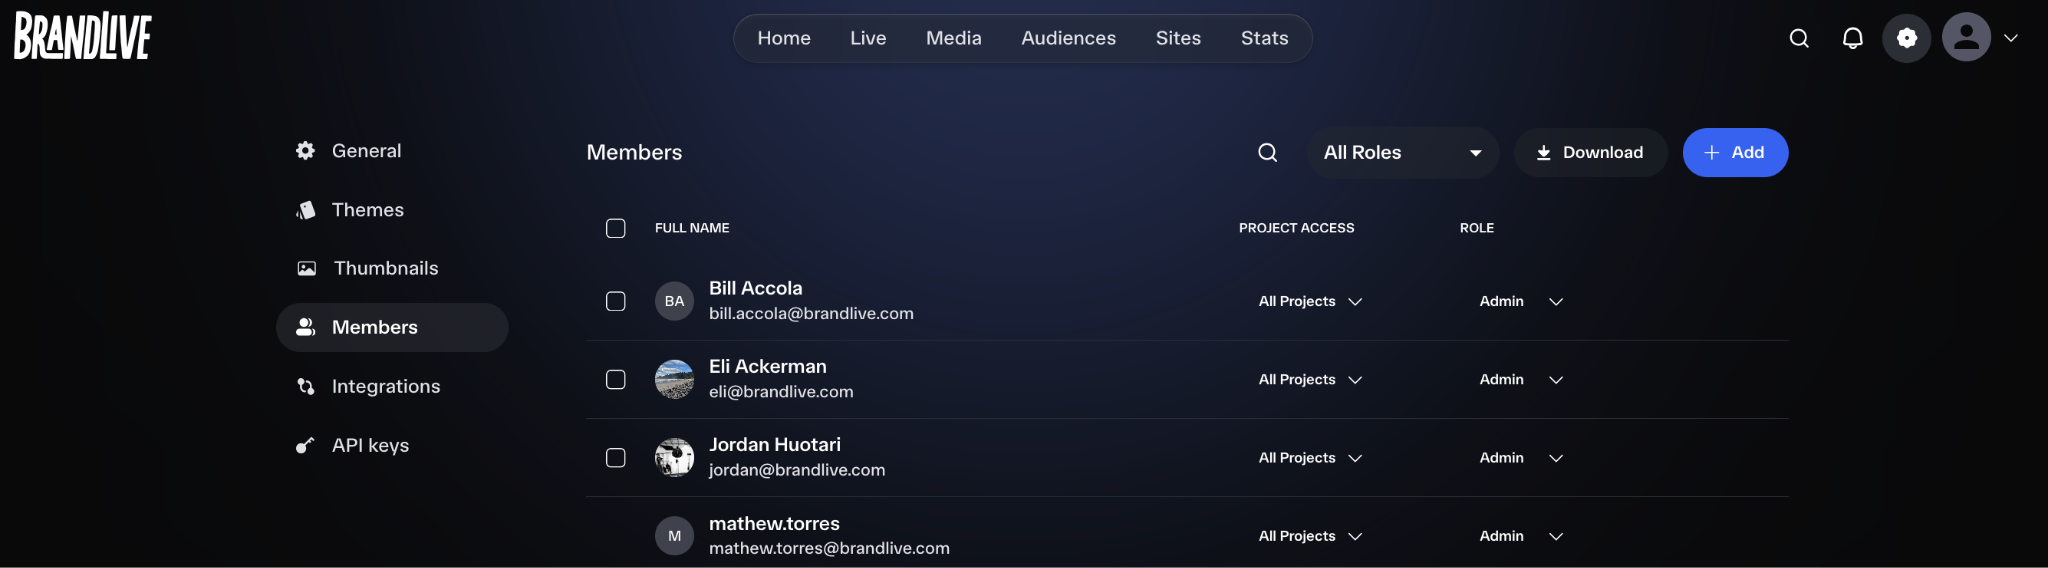The height and width of the screenshot is (568, 2048).
Task: Expand the account menu chevron
Action: 2011,38
